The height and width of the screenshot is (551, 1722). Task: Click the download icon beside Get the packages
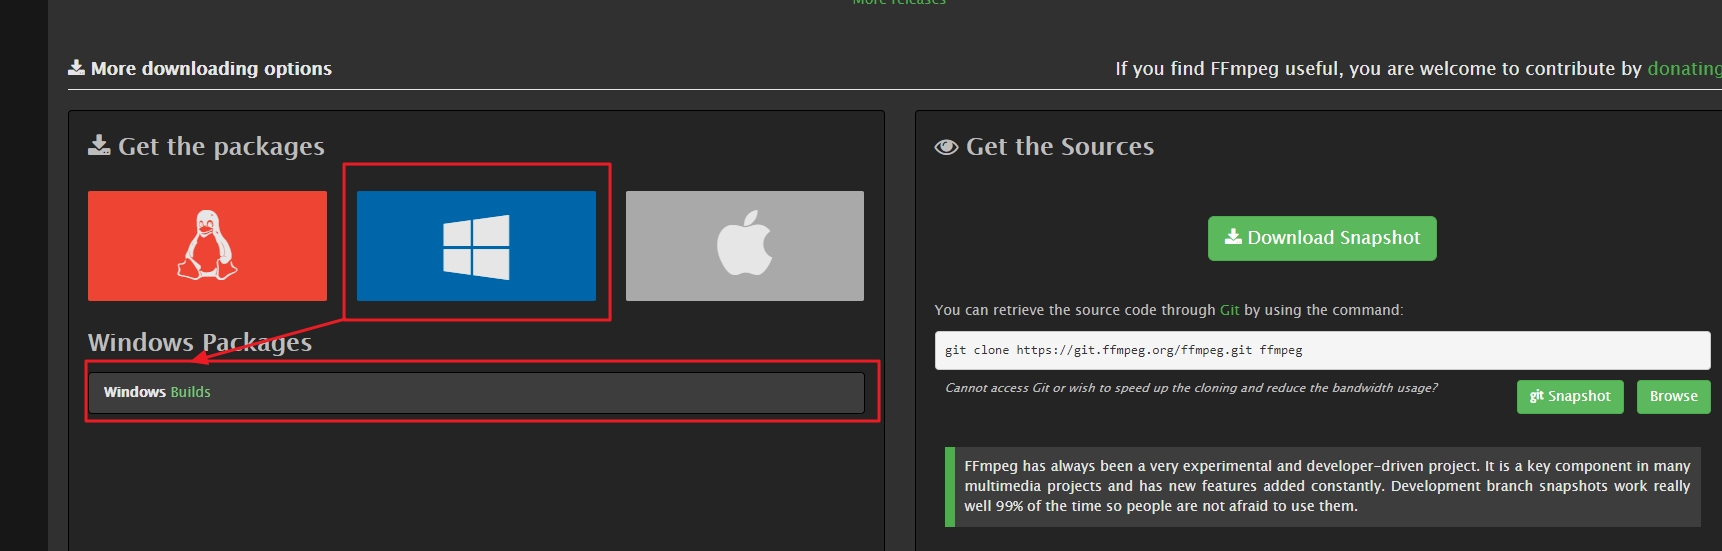[x=99, y=146]
